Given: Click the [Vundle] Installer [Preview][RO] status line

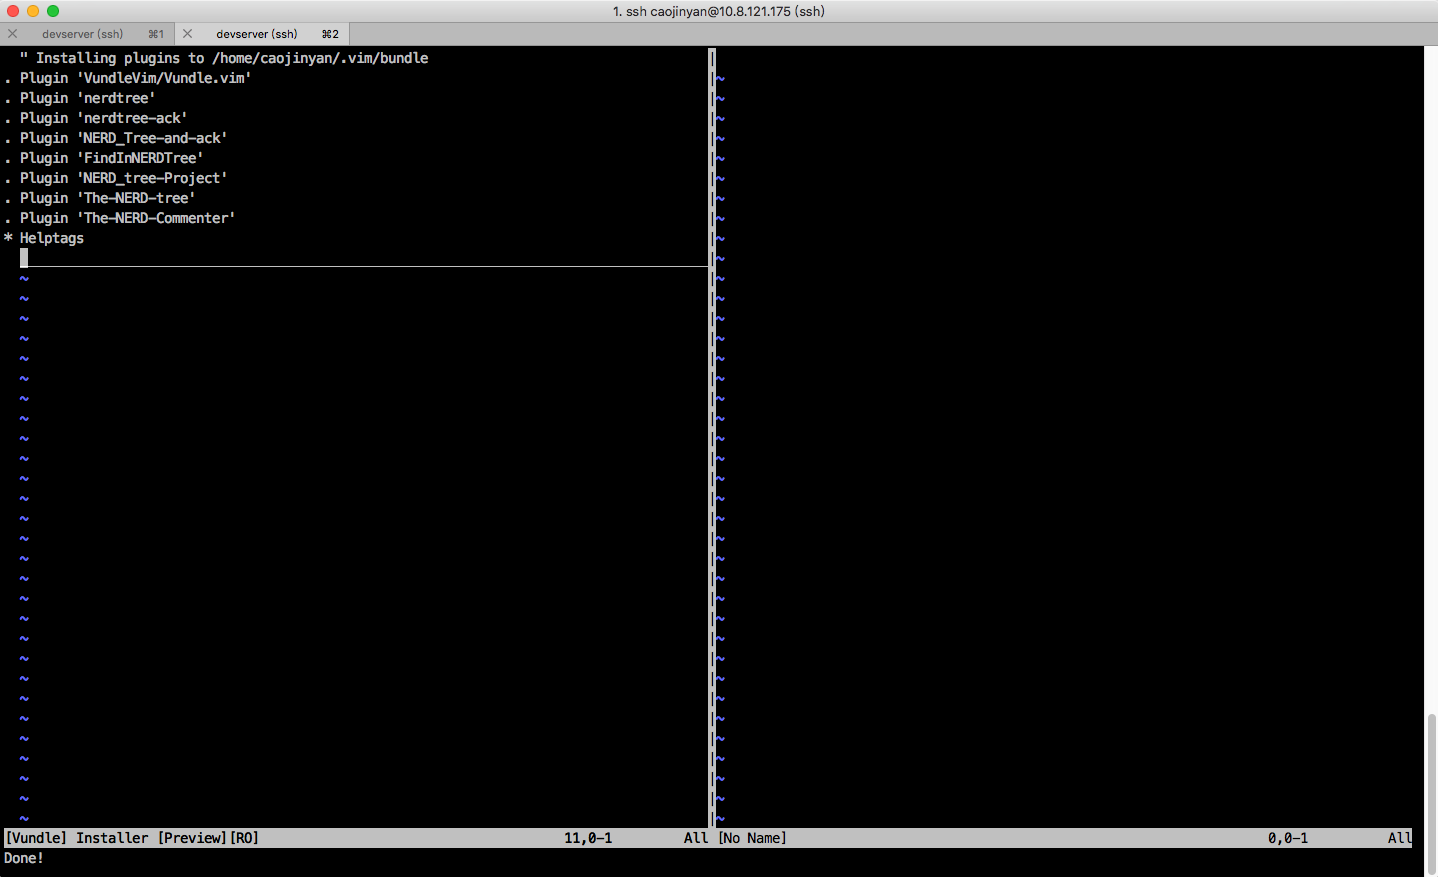Looking at the screenshot, I should (x=132, y=838).
